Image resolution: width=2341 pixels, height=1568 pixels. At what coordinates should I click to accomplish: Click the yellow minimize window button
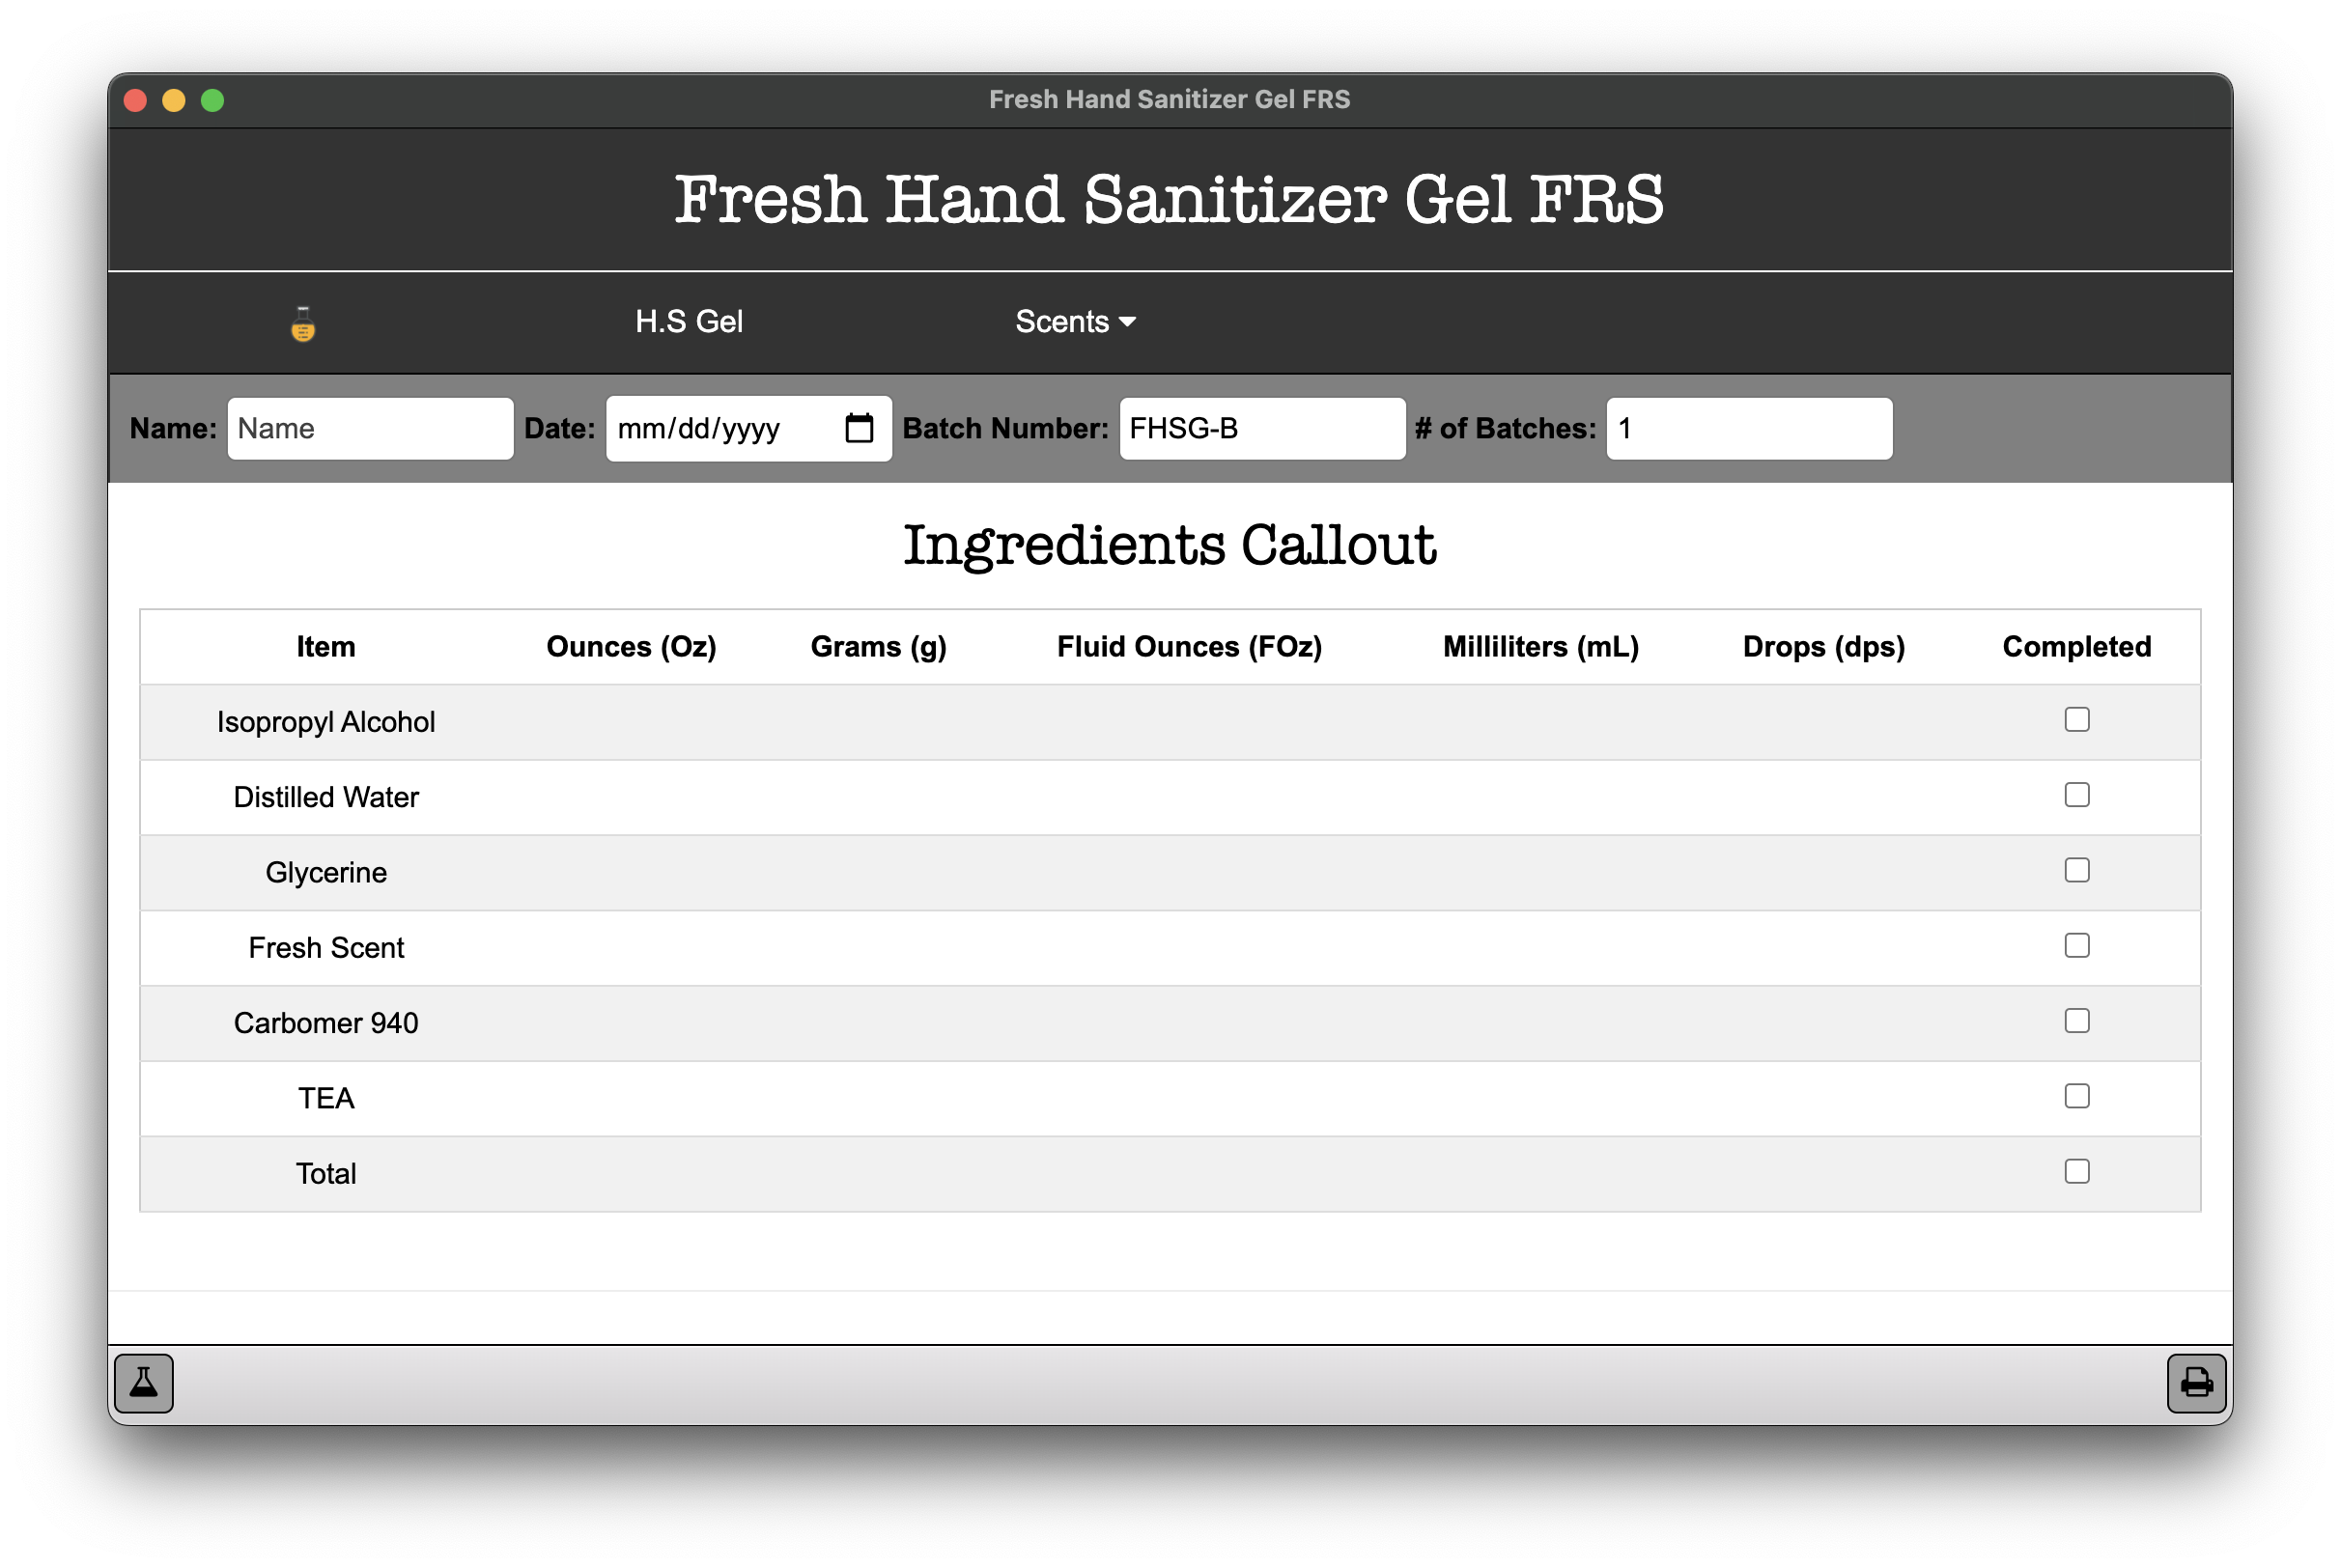[174, 100]
